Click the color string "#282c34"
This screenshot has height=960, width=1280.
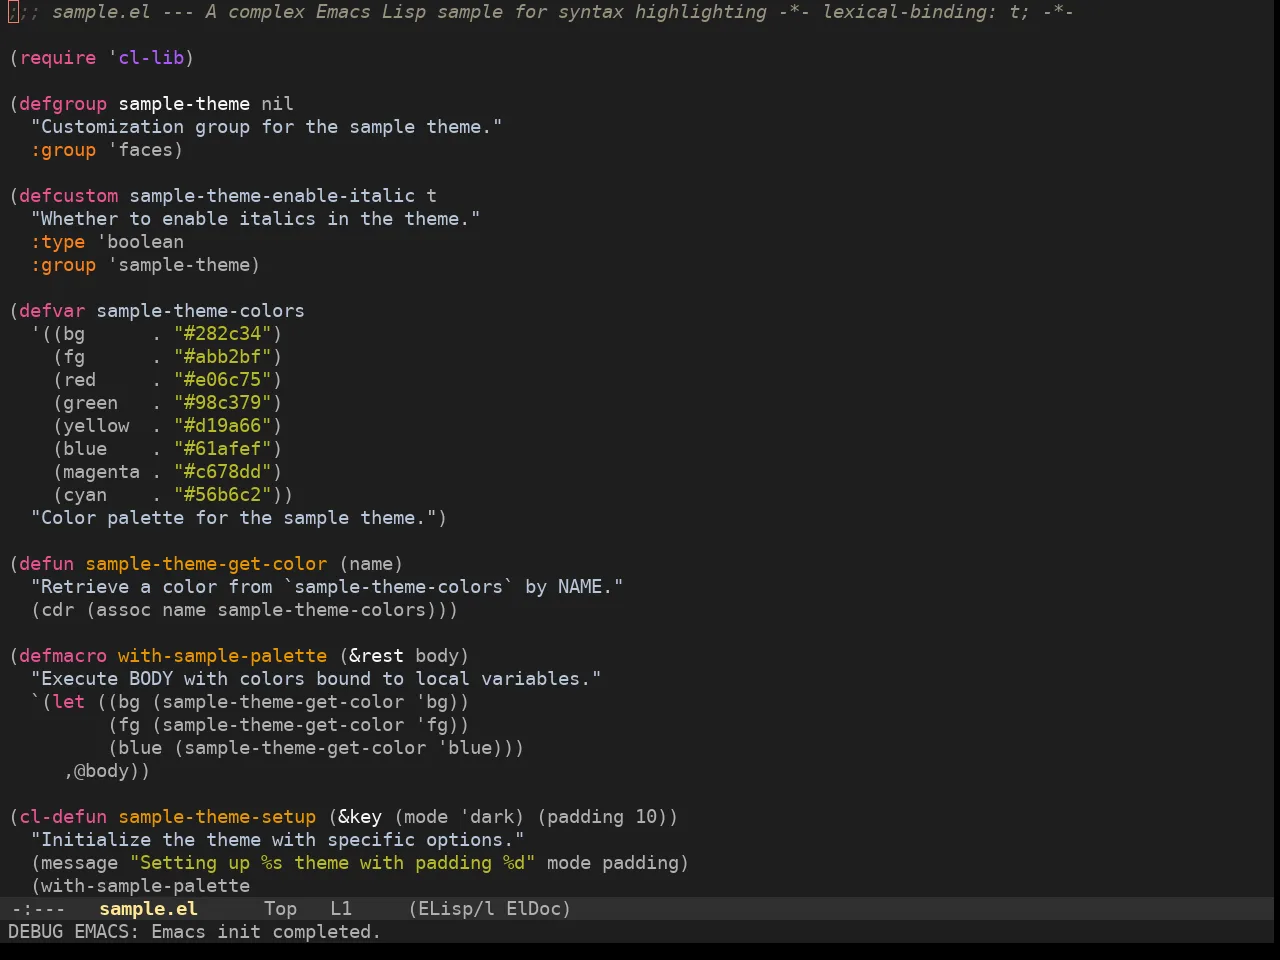coord(223,333)
